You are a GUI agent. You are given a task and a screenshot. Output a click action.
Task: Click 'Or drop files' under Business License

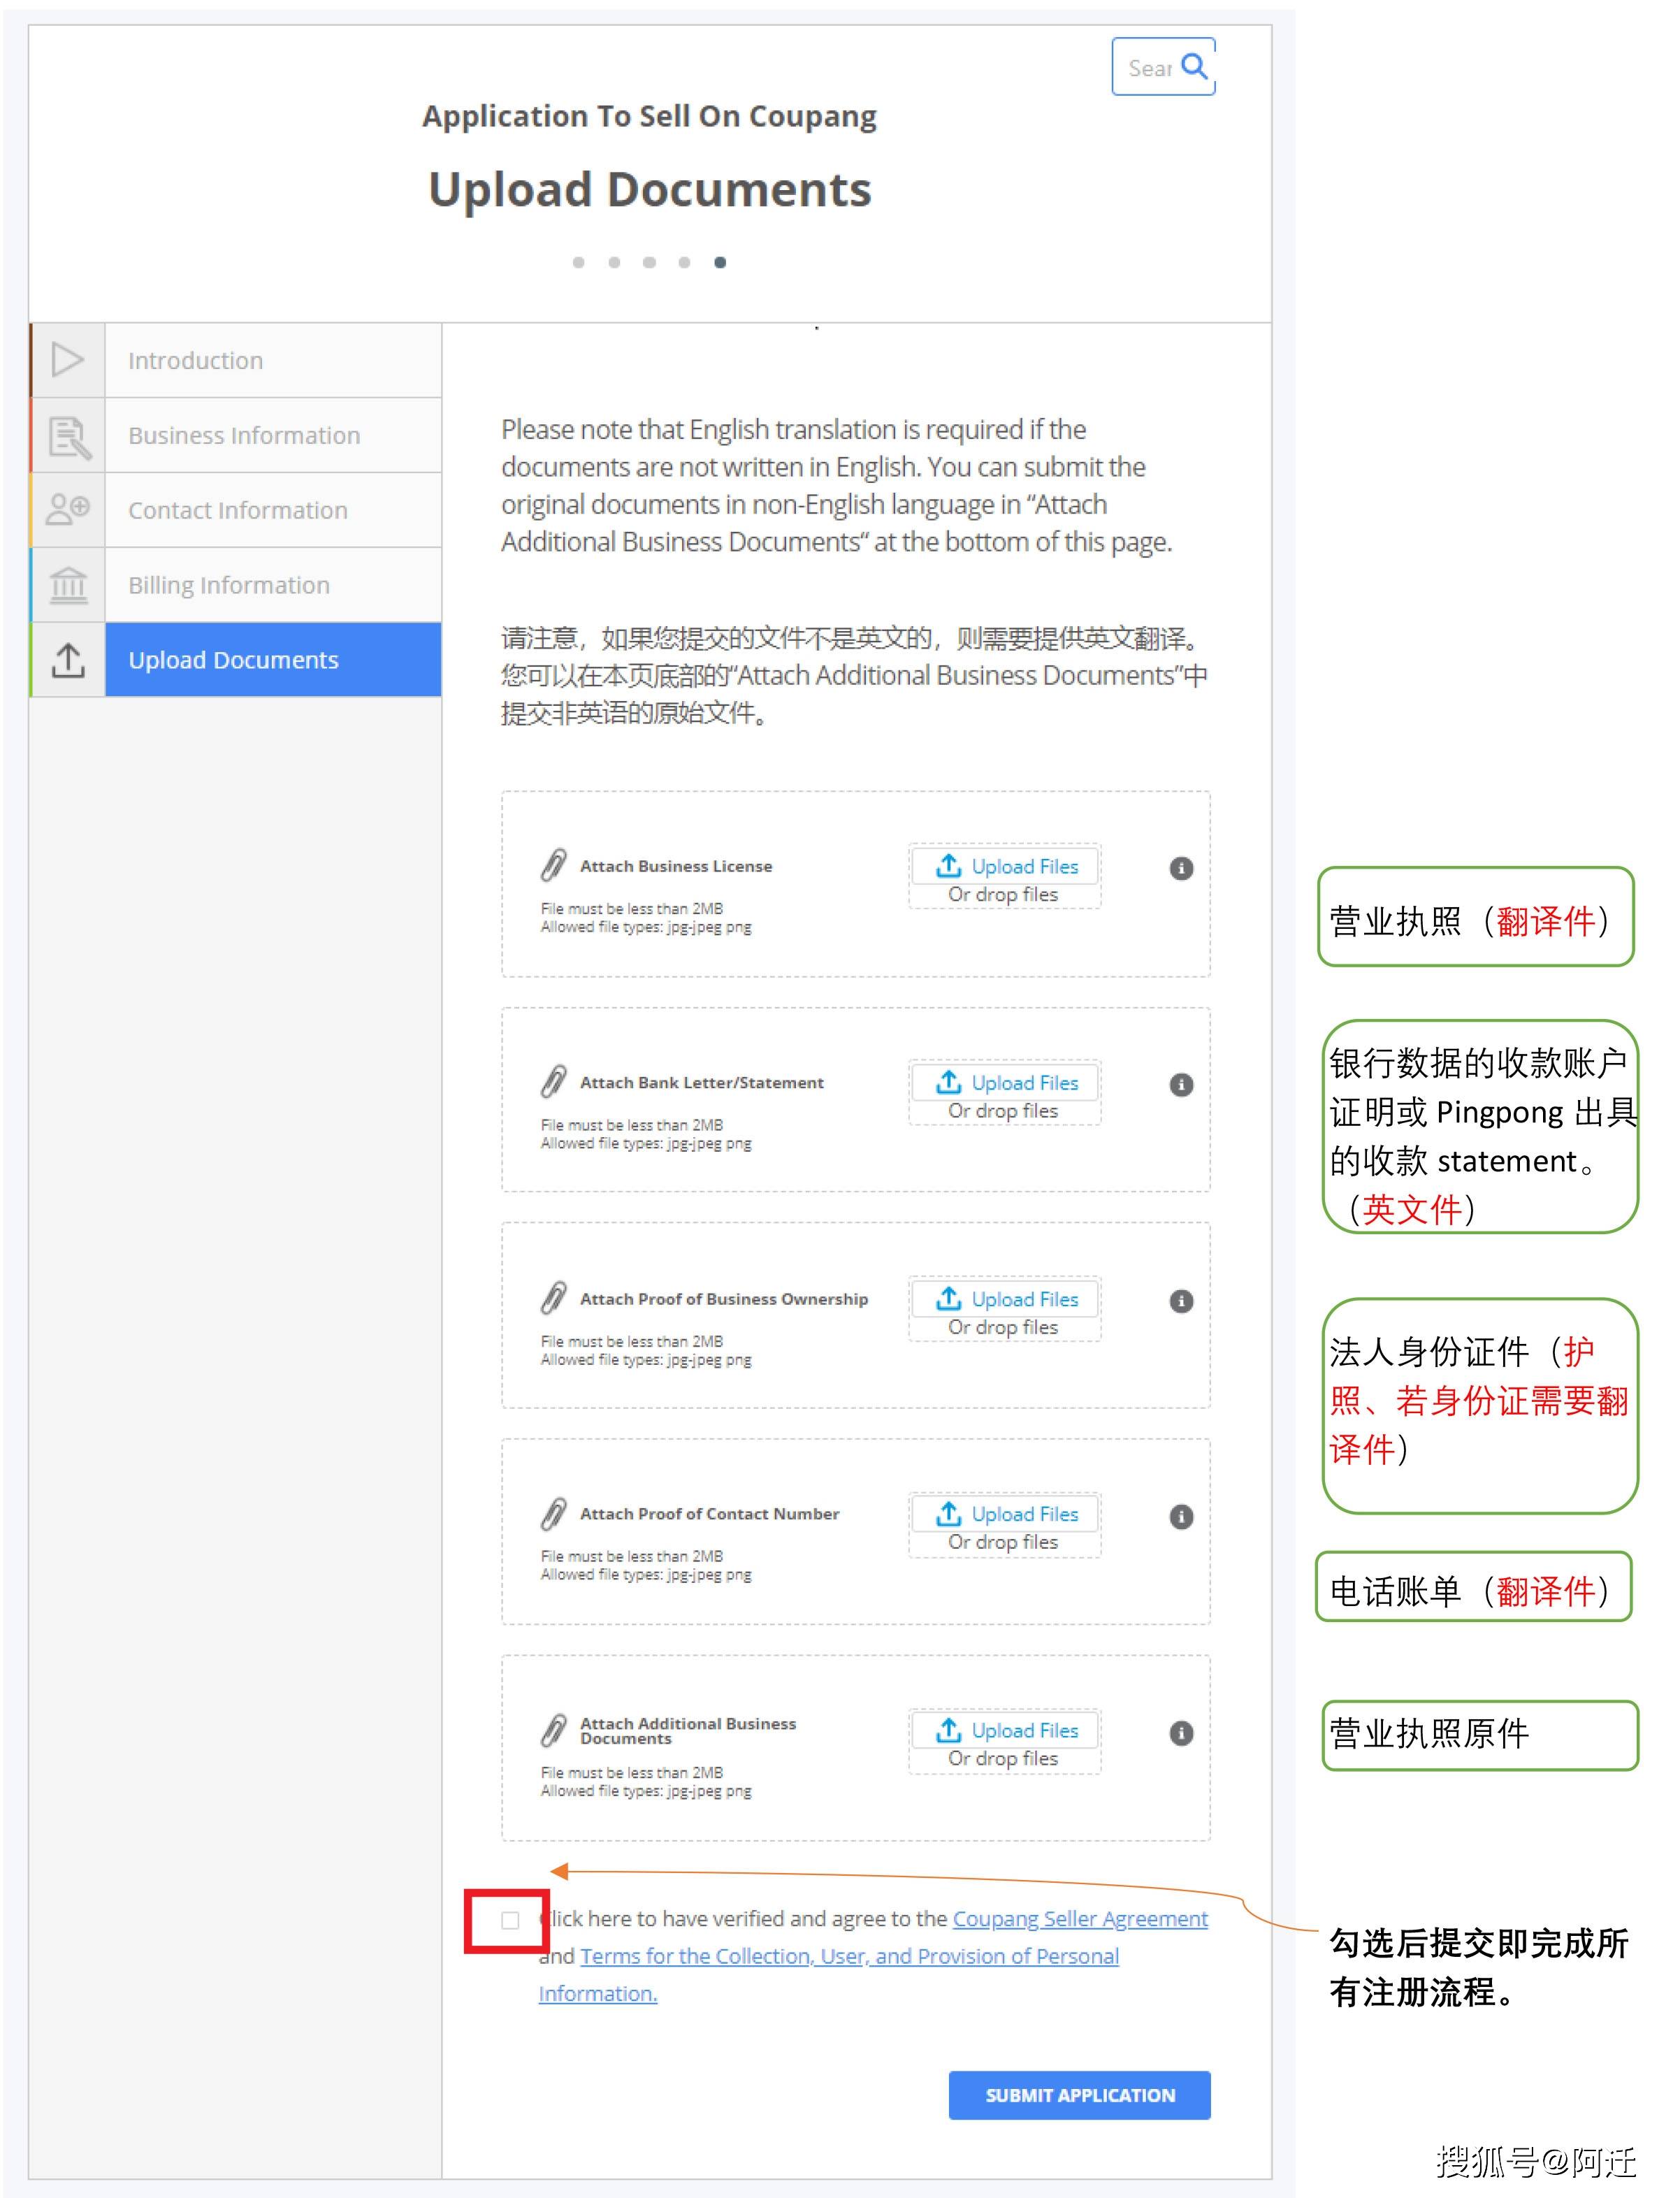pyautogui.click(x=1003, y=895)
